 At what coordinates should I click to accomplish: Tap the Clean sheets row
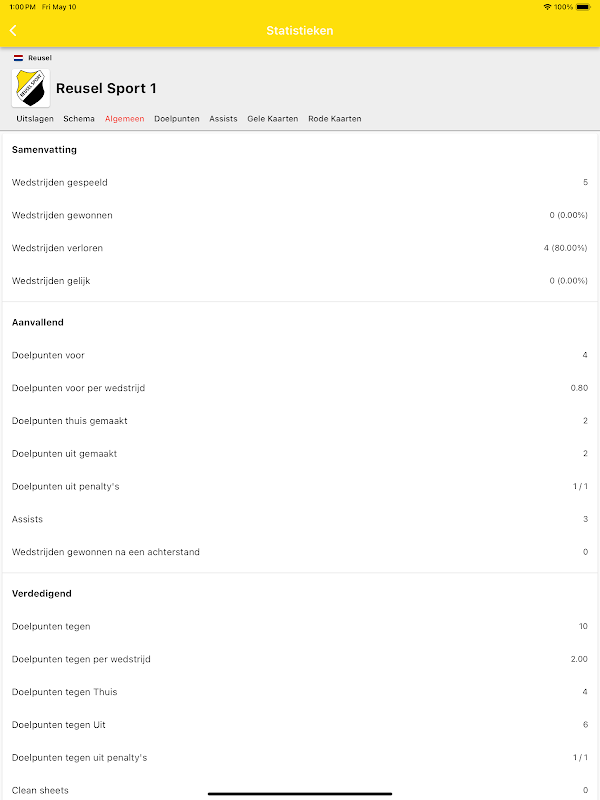[x=300, y=788]
